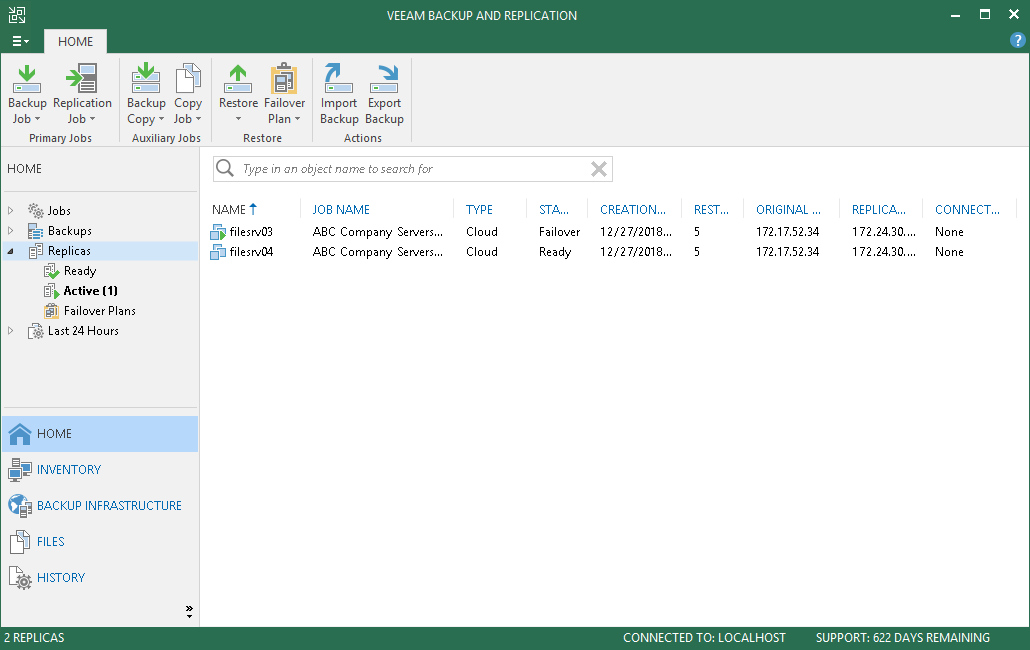
Task: Select the filesrv03 replica row
Action: [613, 232]
